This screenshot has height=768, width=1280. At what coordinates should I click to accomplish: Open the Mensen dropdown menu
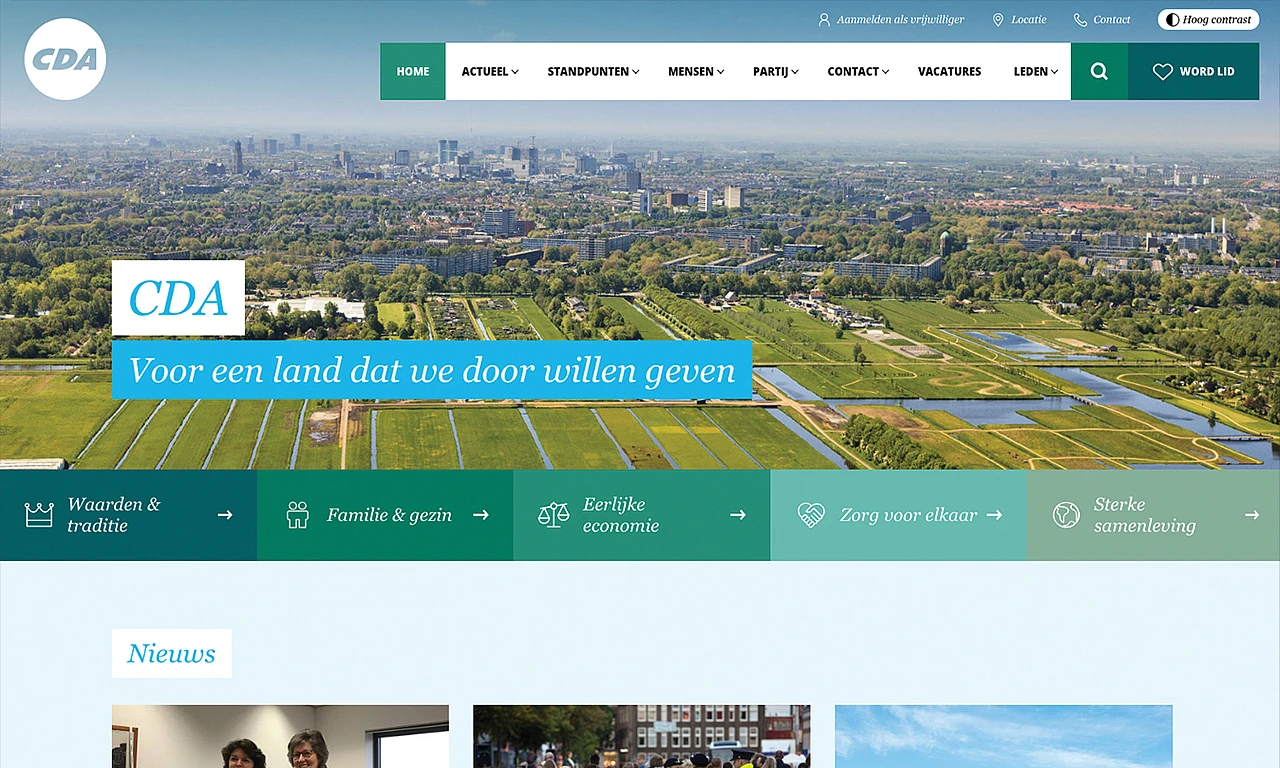click(x=696, y=72)
